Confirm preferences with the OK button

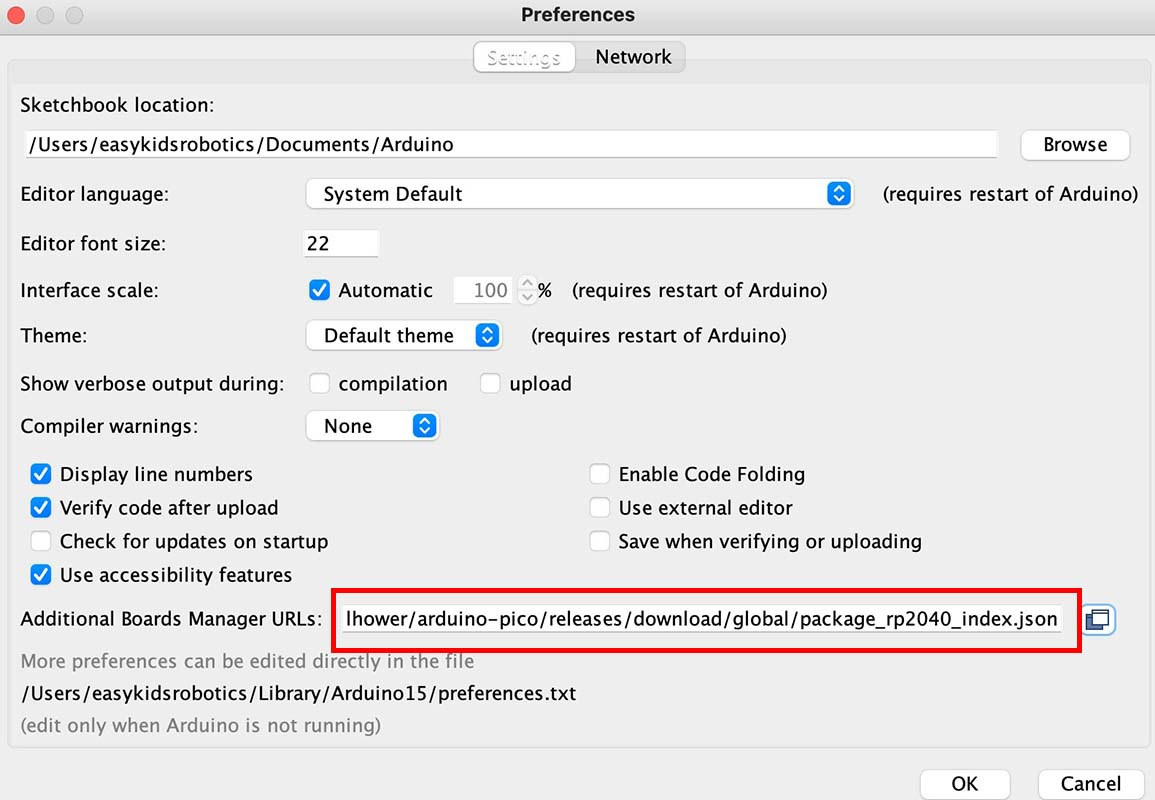[x=964, y=784]
